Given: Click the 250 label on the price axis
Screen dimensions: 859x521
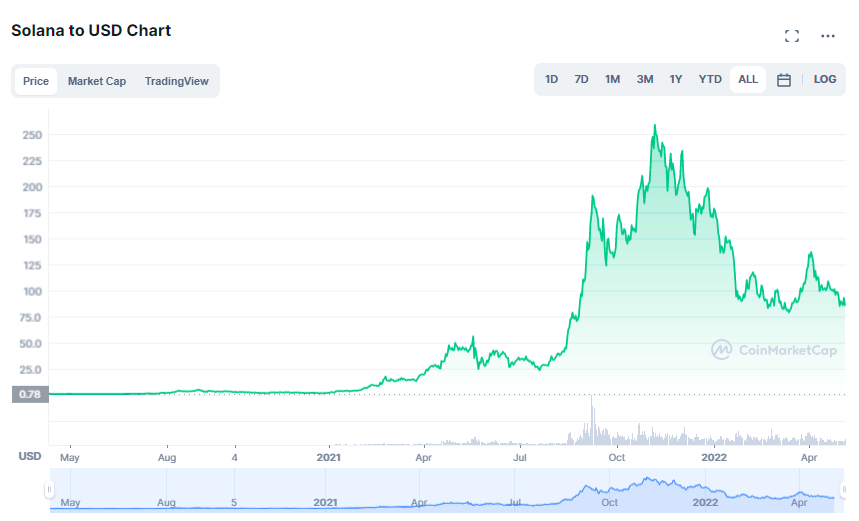Looking at the screenshot, I should (32, 135).
